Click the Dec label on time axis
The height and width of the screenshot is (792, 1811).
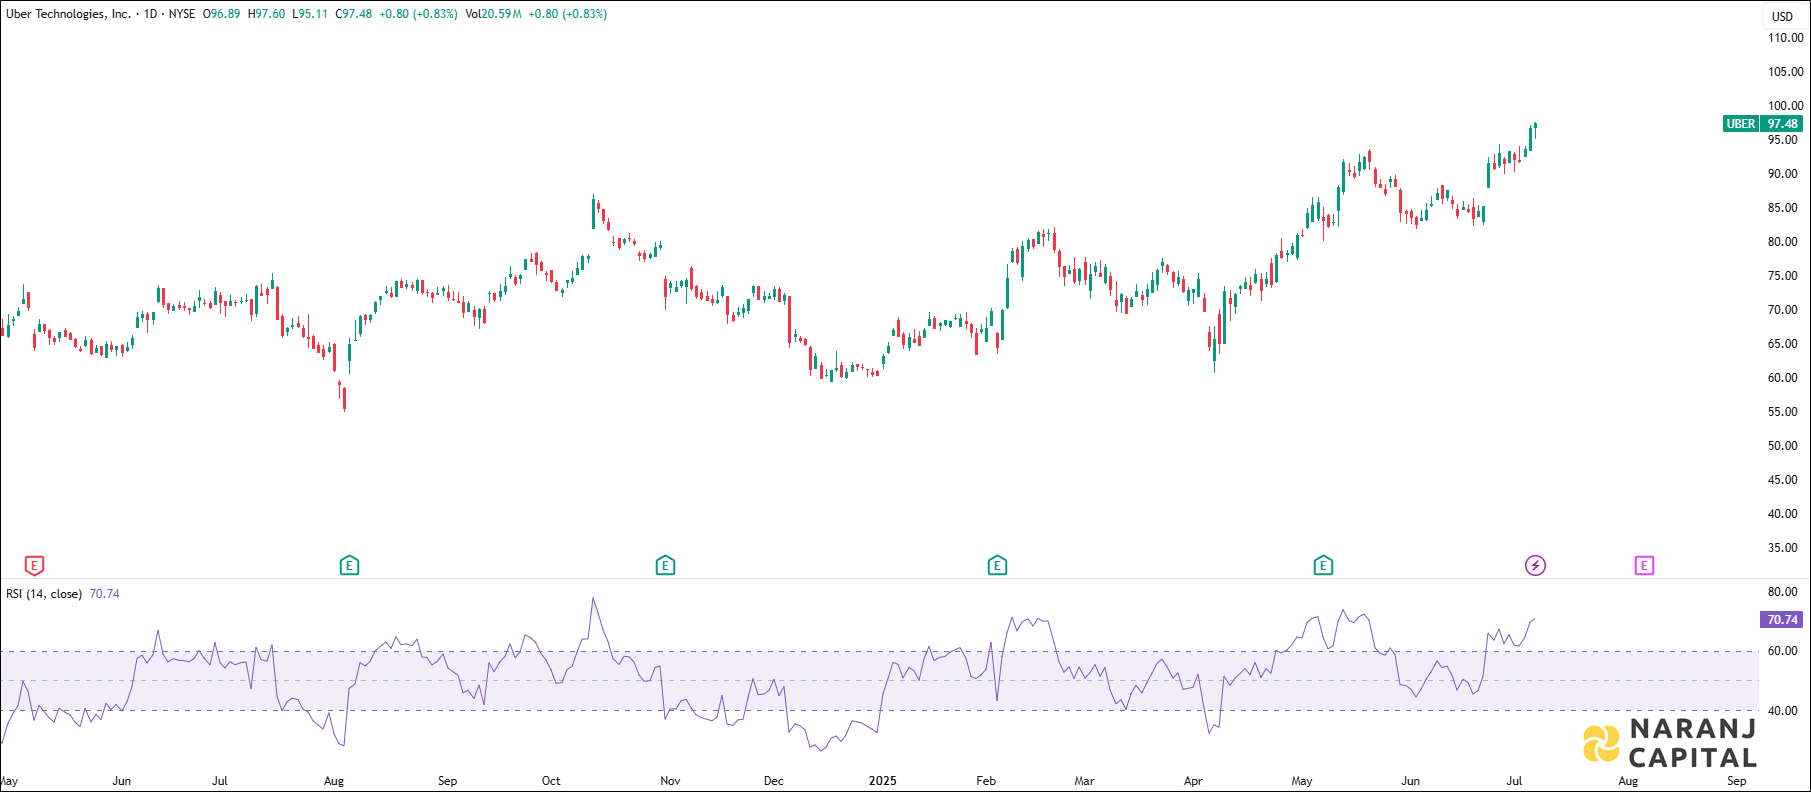click(773, 781)
